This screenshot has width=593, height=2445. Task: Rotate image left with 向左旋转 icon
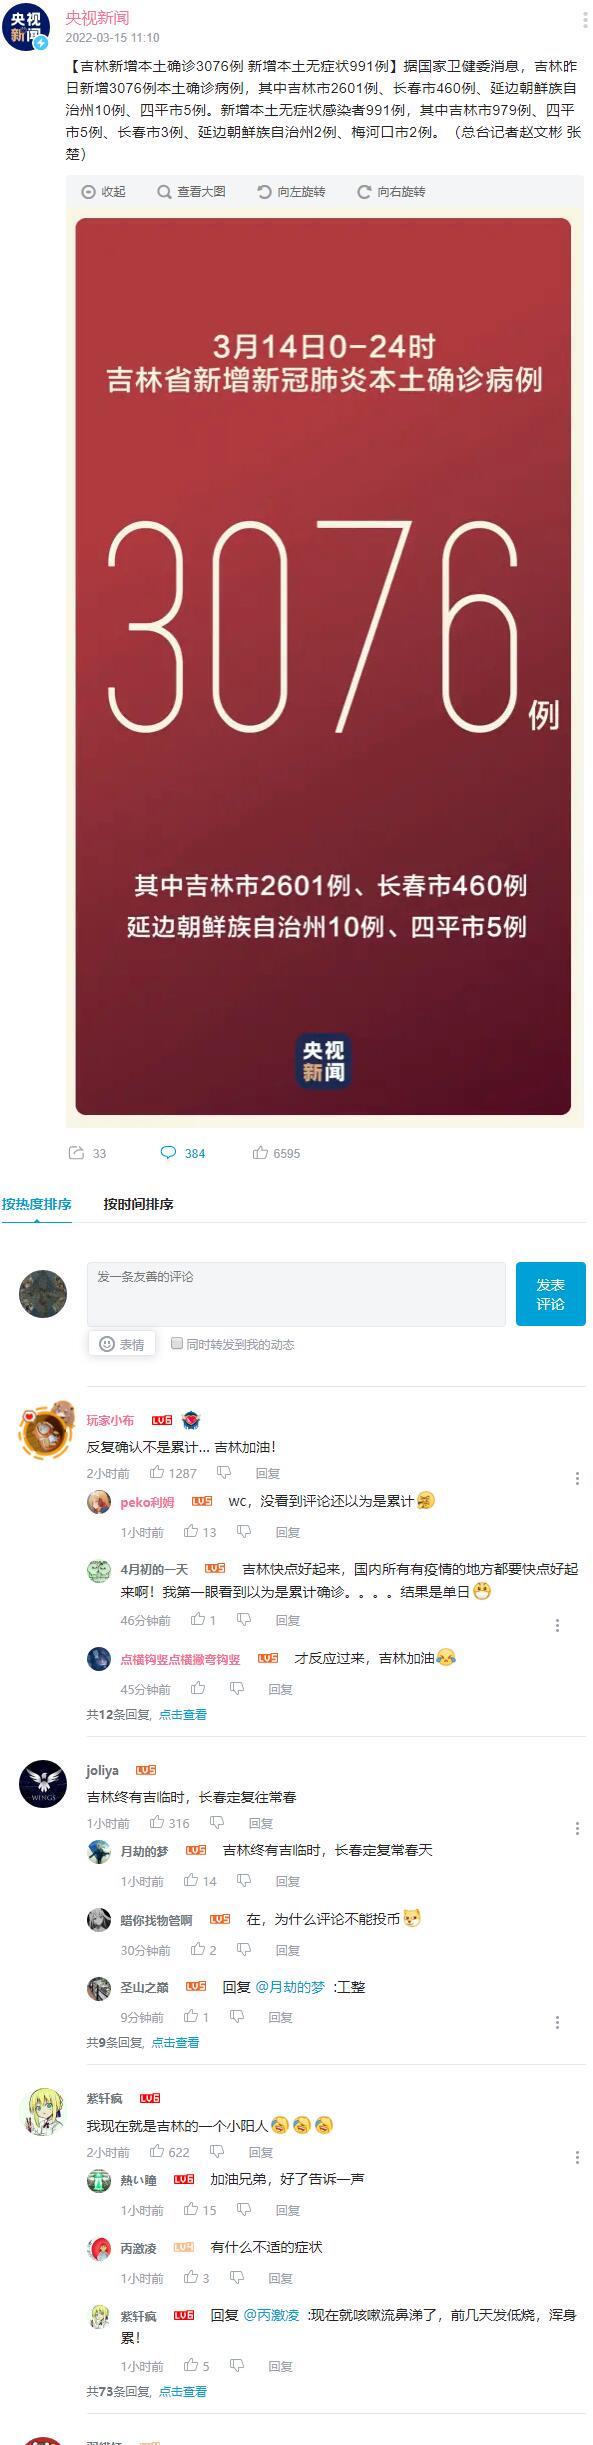pos(291,191)
